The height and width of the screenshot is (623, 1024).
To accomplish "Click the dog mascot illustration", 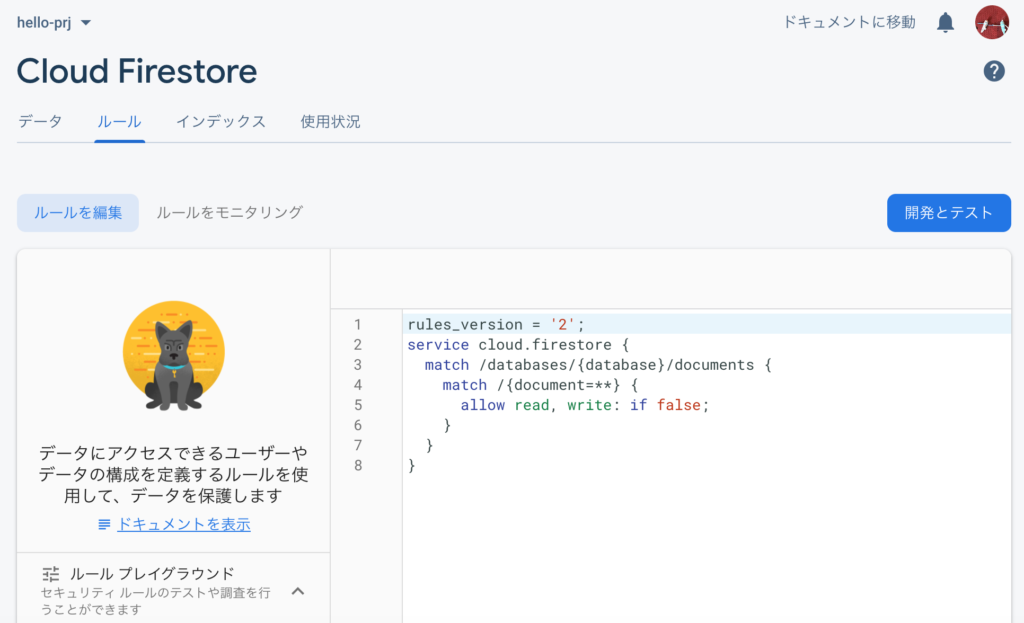I will click(173, 354).
